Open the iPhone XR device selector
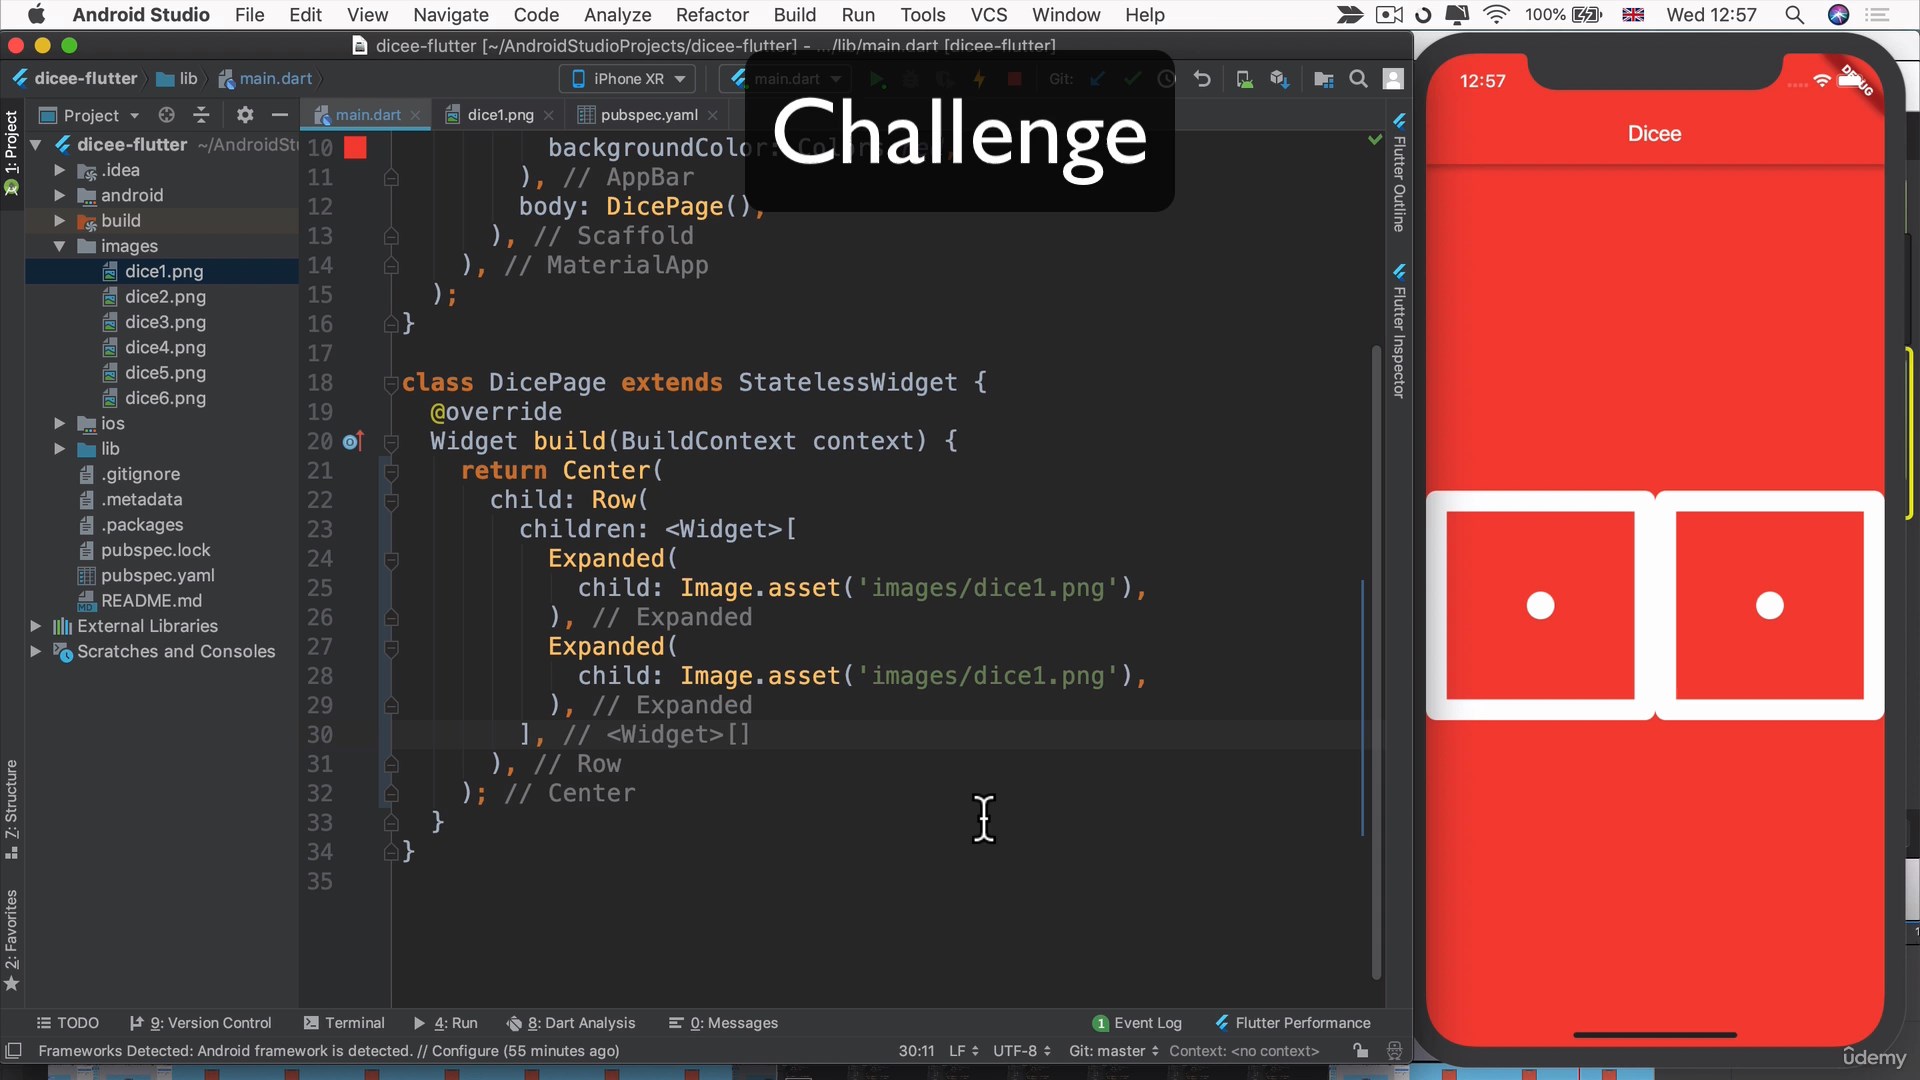 (628, 79)
